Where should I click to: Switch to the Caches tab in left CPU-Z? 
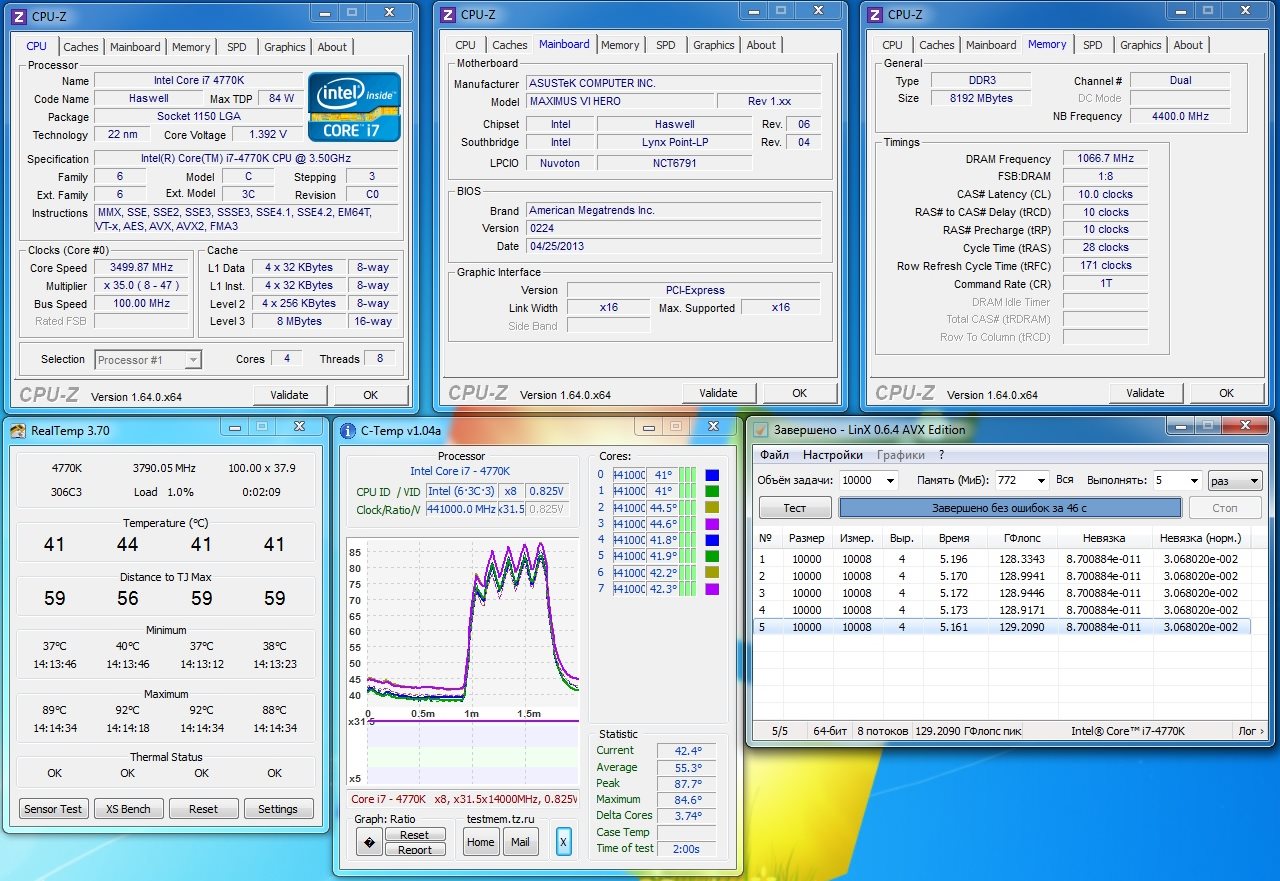coord(81,47)
